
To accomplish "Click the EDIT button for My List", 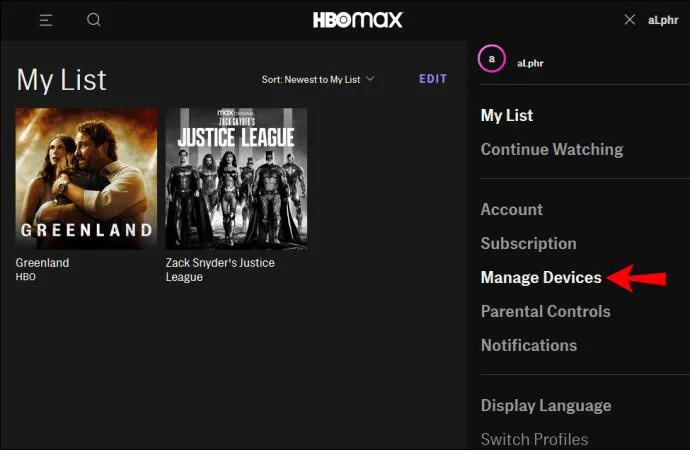I will [x=433, y=79].
